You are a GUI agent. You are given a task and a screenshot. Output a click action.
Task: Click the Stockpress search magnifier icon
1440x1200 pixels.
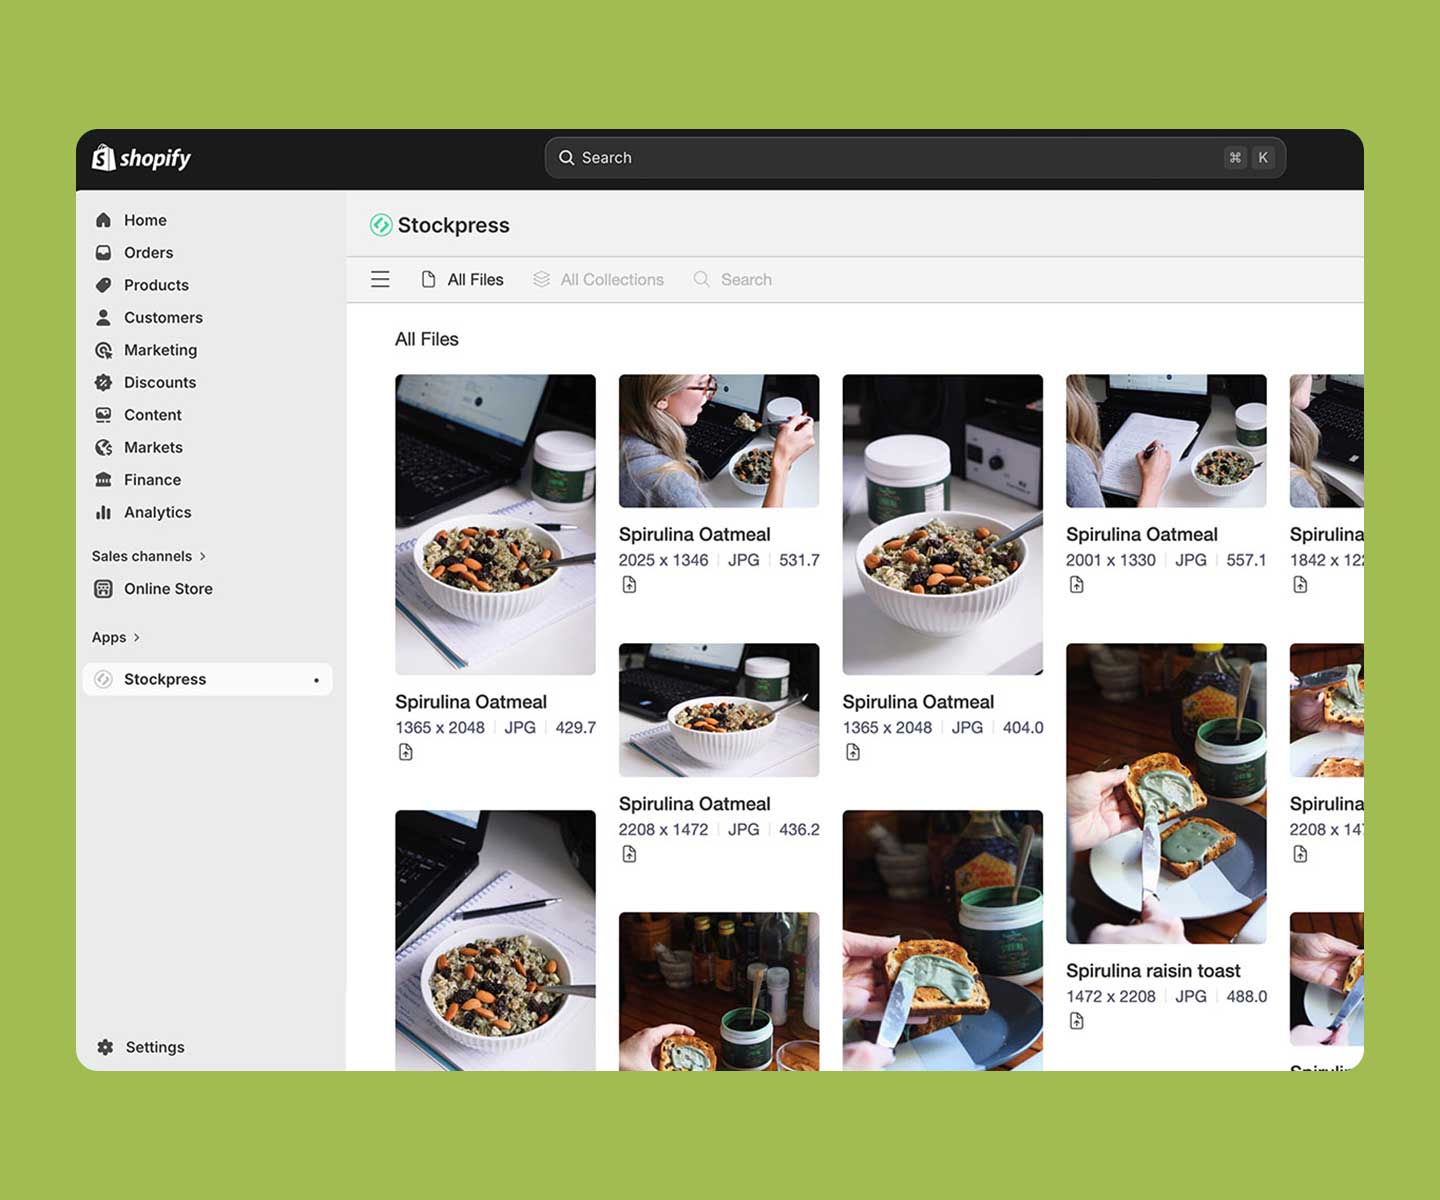coord(702,280)
